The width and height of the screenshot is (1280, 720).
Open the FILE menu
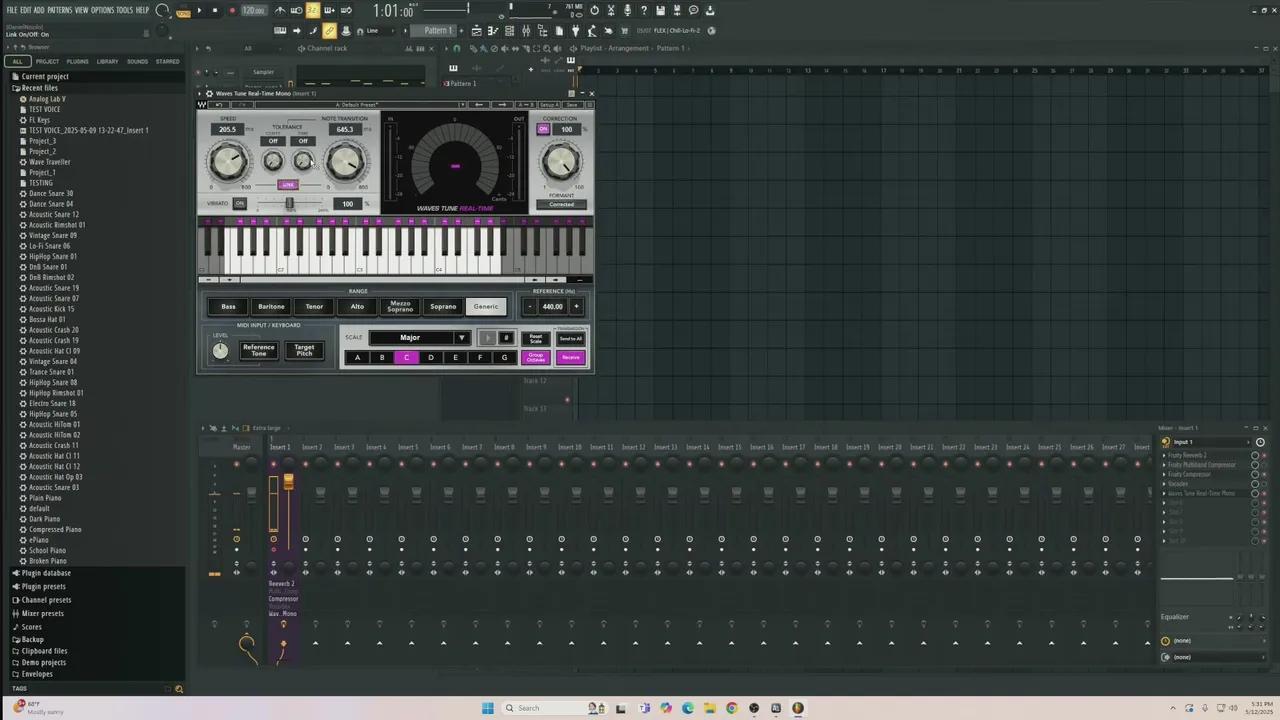(11, 10)
